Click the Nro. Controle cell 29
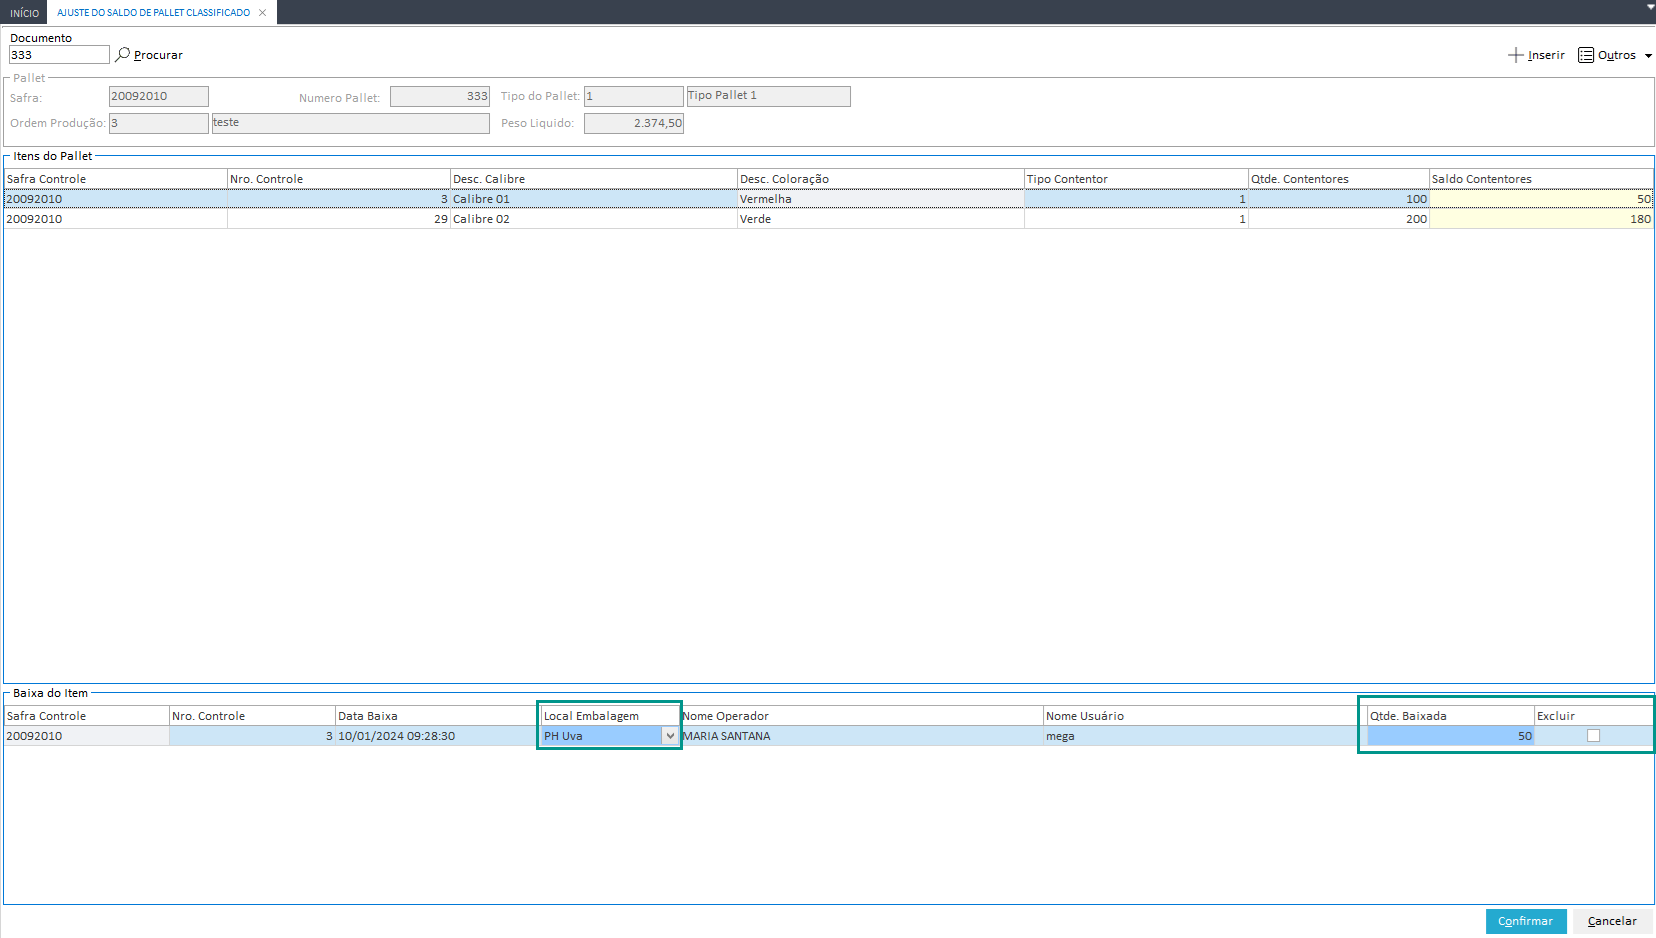This screenshot has height=938, width=1656. point(339,219)
